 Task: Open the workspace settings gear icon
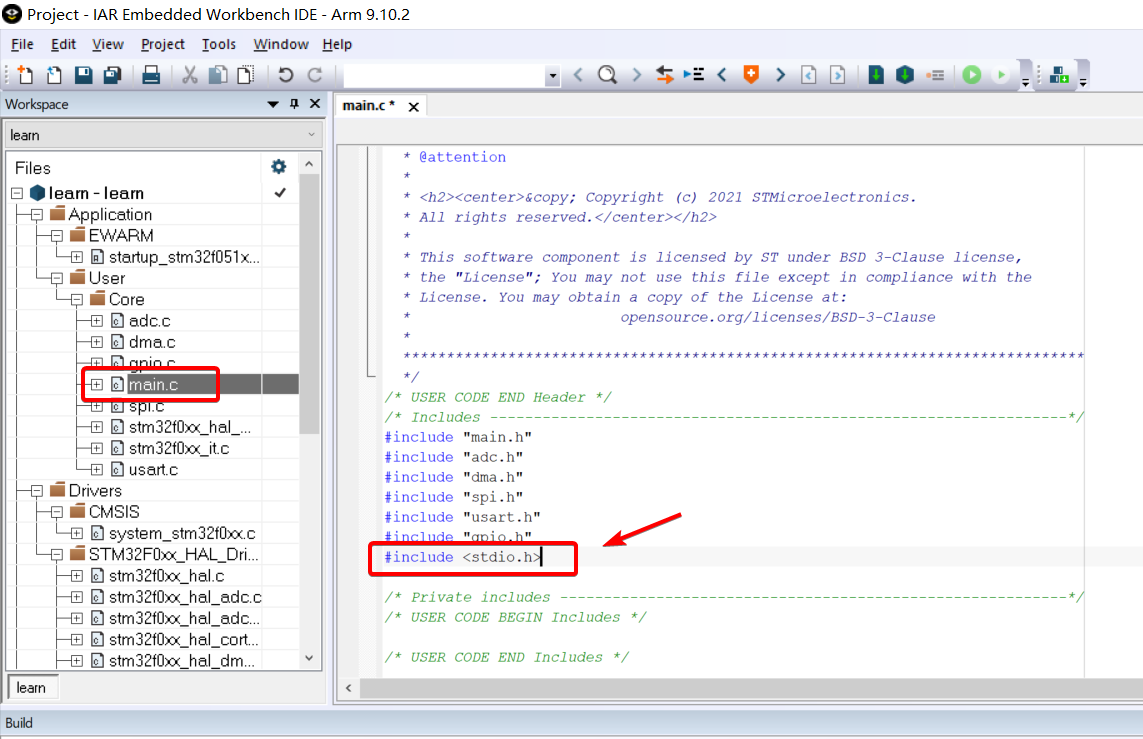[278, 167]
